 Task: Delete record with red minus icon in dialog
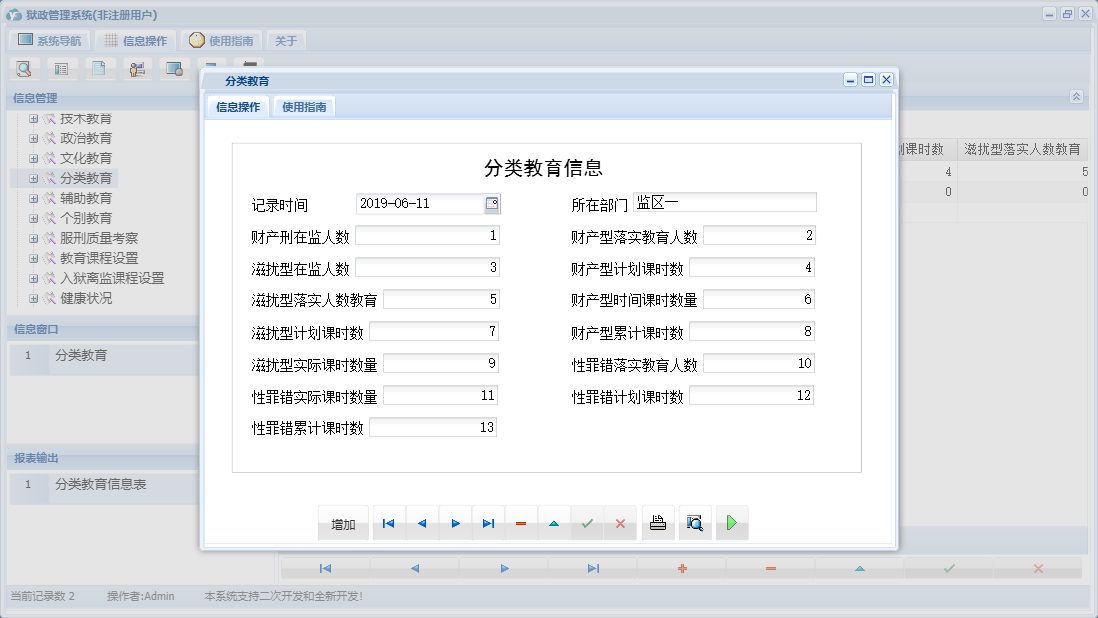pos(521,523)
